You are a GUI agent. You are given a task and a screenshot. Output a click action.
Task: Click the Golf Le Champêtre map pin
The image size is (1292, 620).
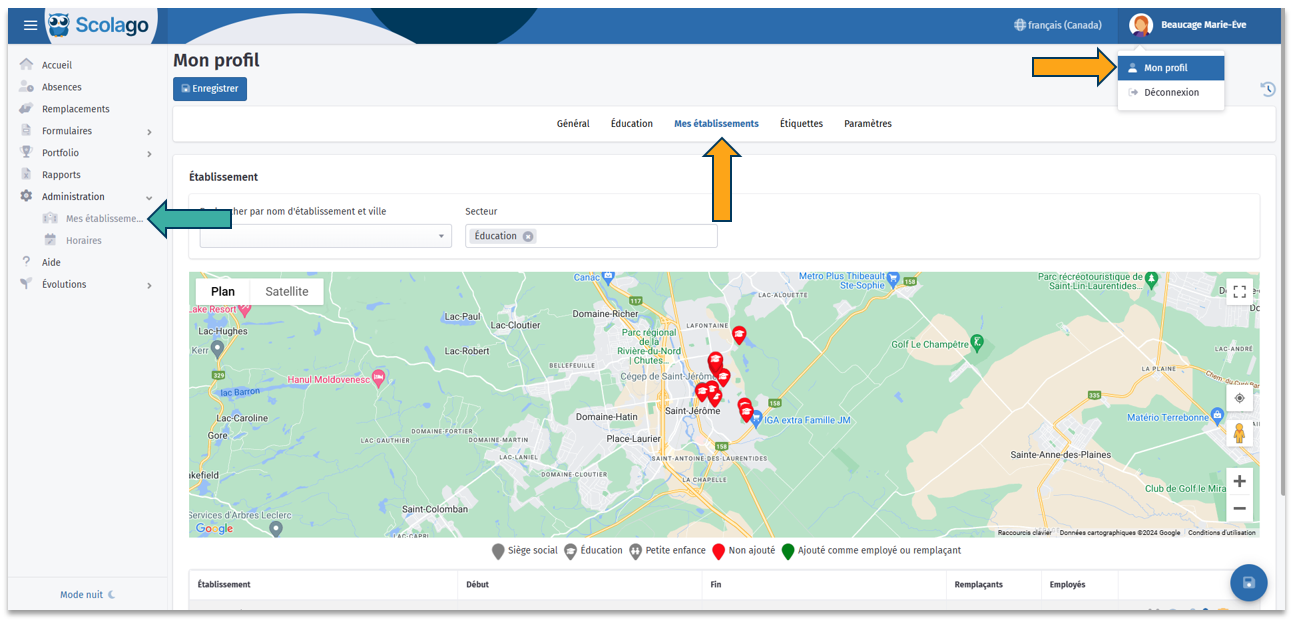coord(977,343)
